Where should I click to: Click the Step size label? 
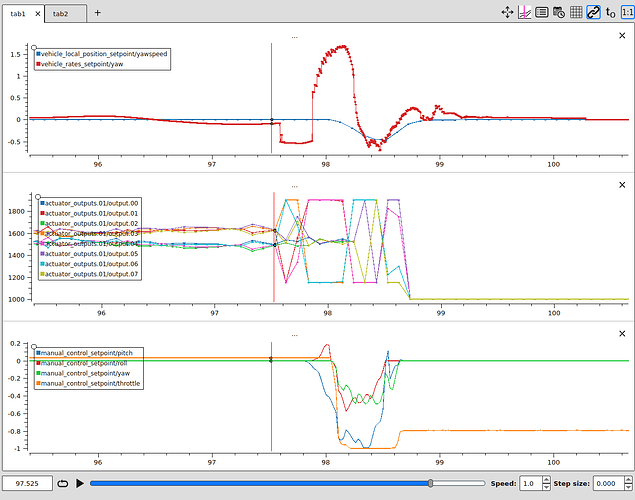pos(571,483)
